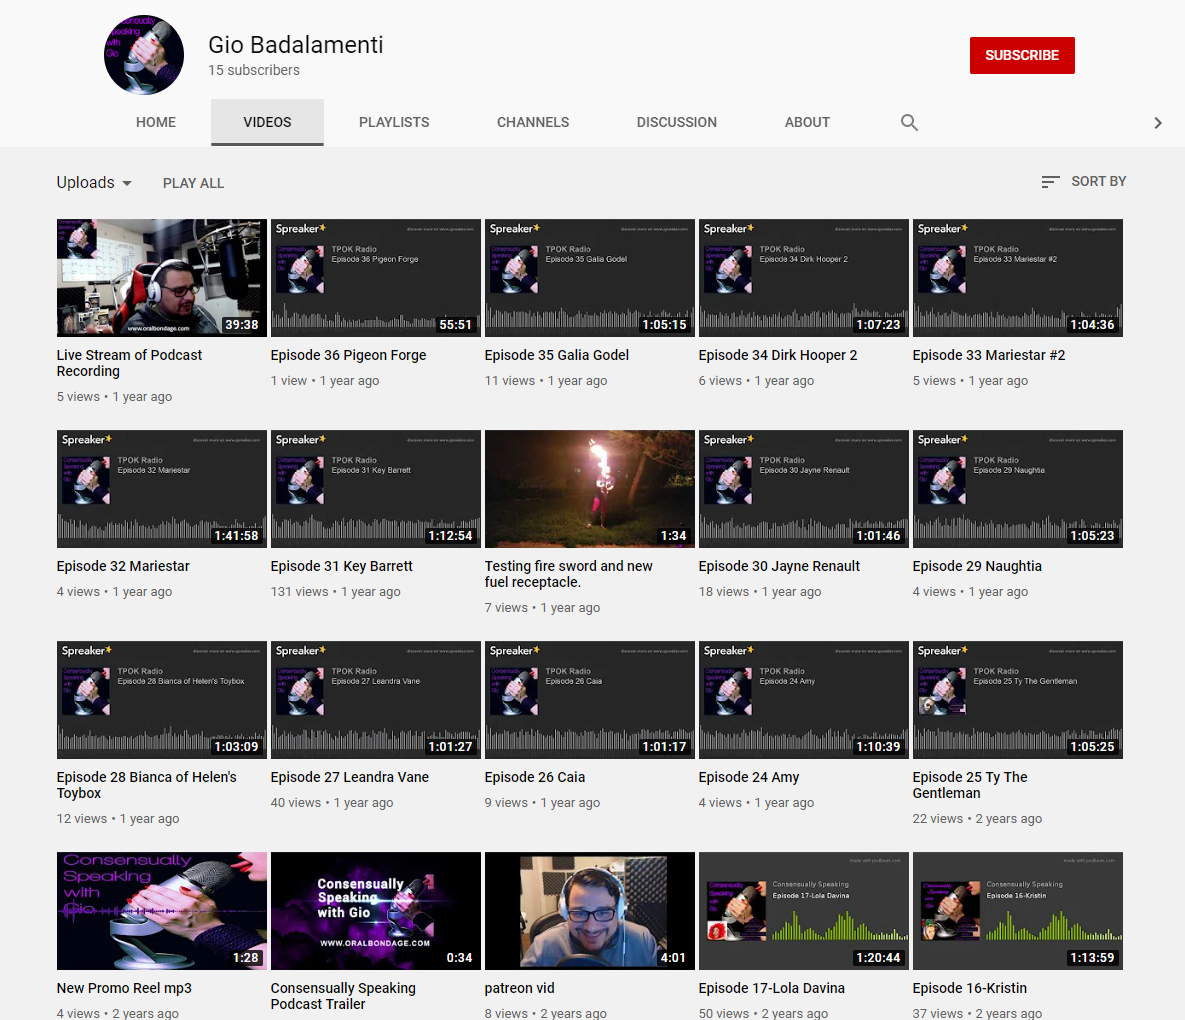Play the 39:38 live stream thumbnail
The width and height of the screenshot is (1185, 1020).
coord(162,278)
